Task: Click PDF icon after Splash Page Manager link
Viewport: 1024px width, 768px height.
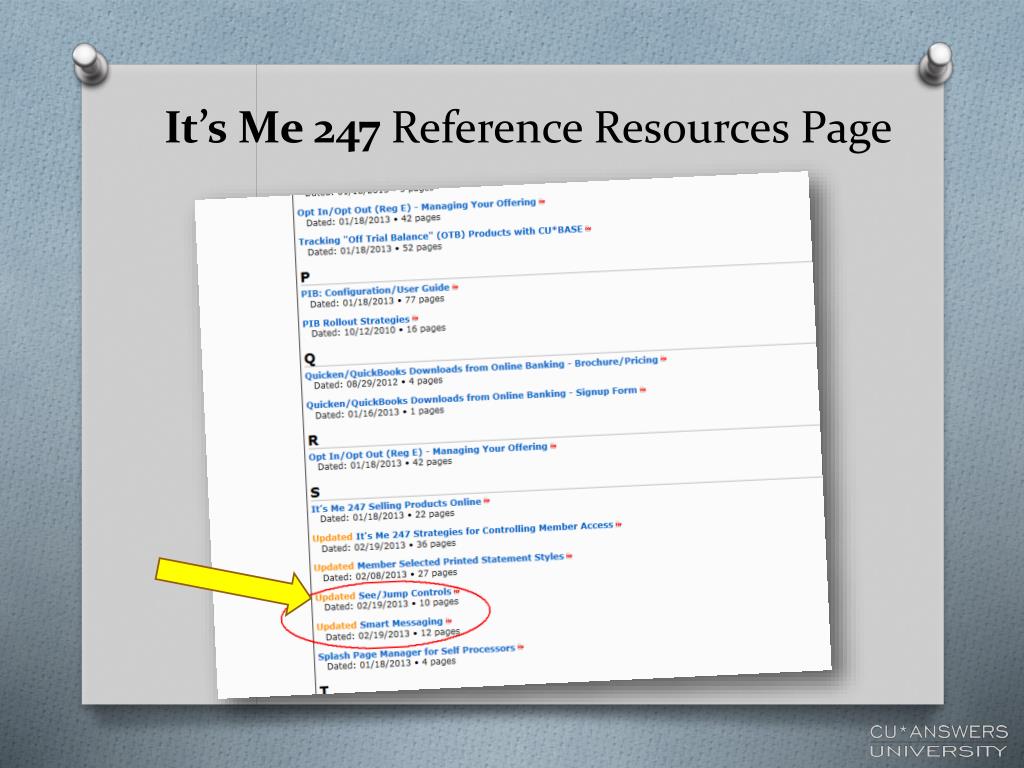Action: pos(520,647)
